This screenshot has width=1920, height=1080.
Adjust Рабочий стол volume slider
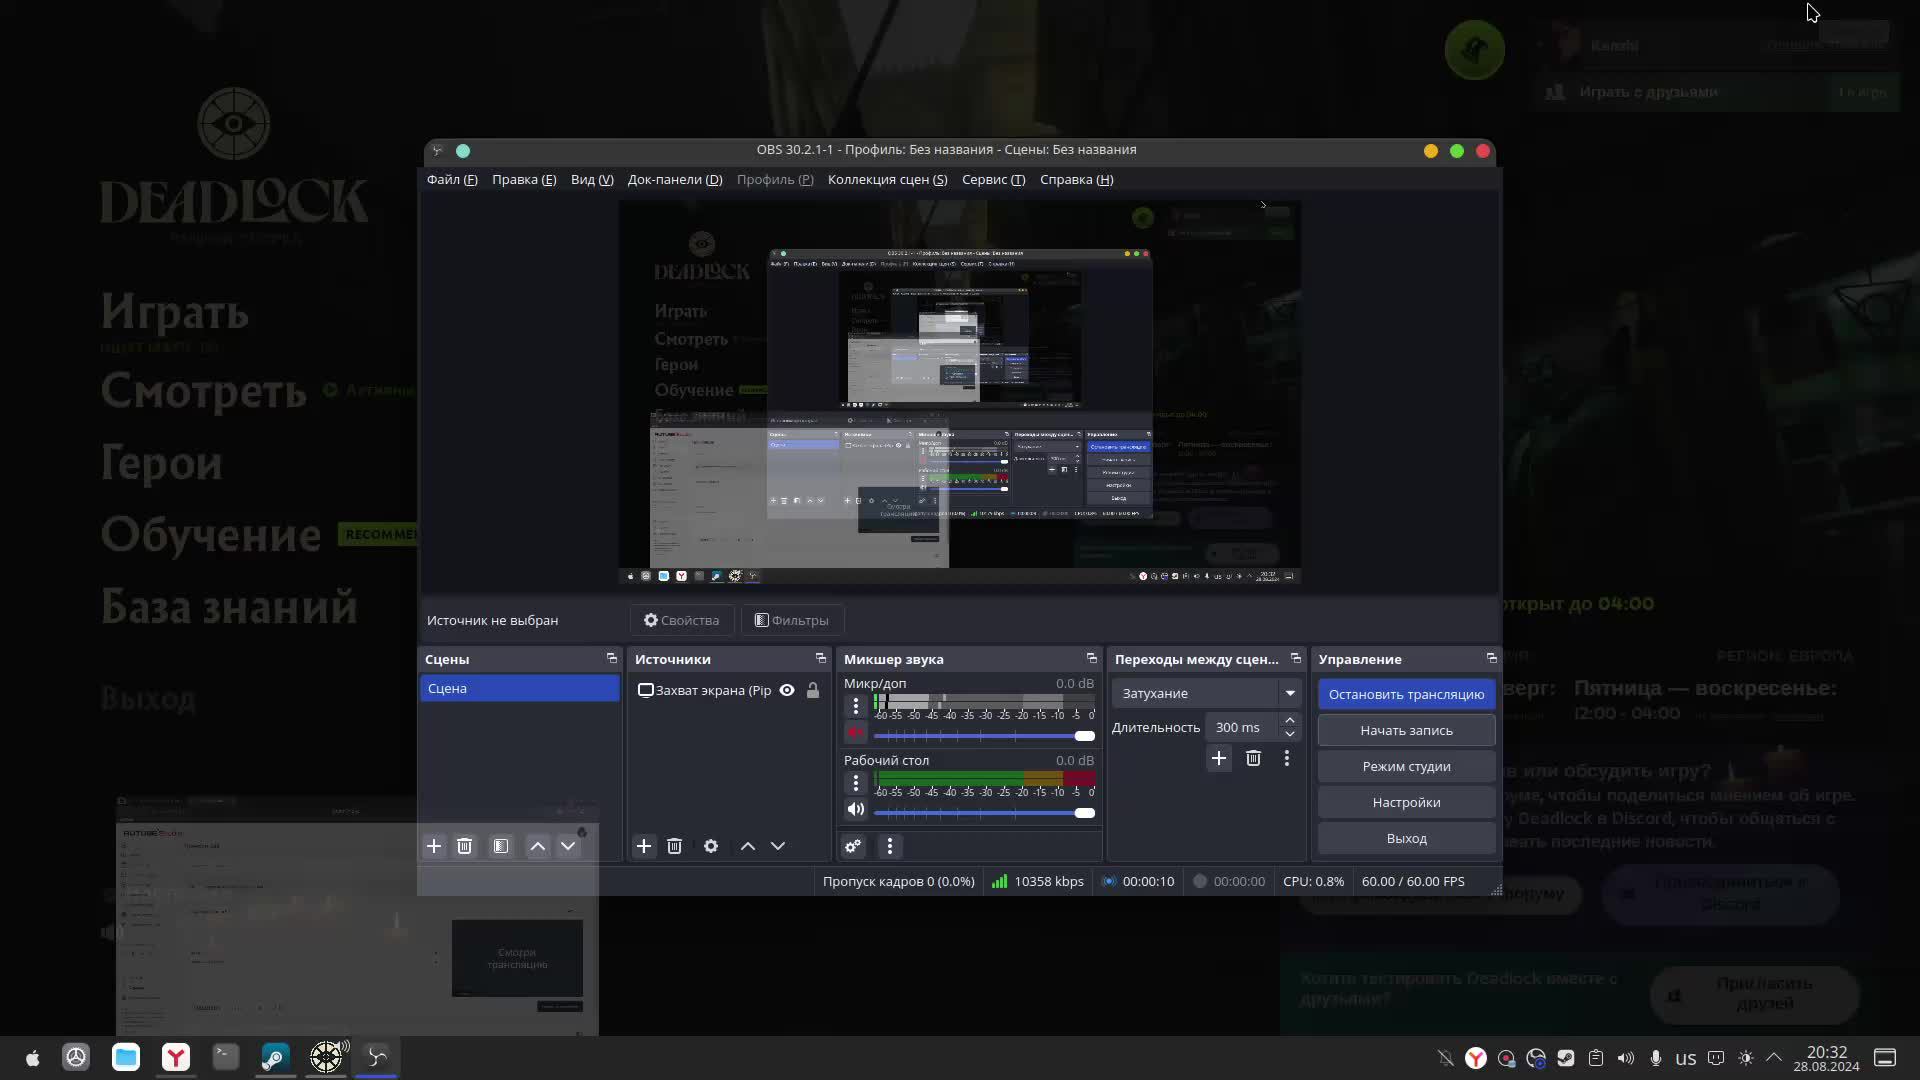[x=984, y=813]
